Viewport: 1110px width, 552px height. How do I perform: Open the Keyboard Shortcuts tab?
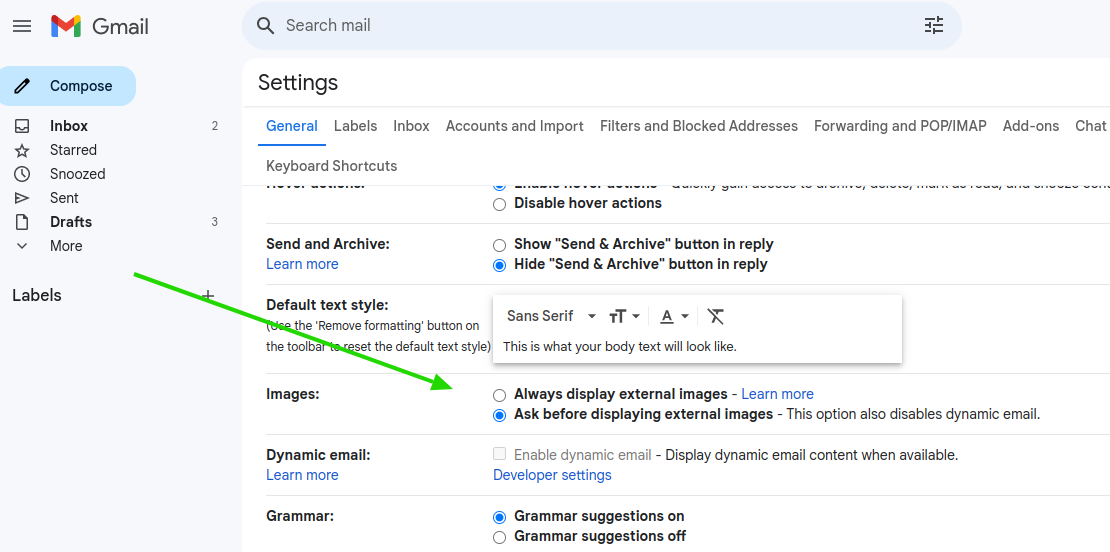tap(331, 166)
